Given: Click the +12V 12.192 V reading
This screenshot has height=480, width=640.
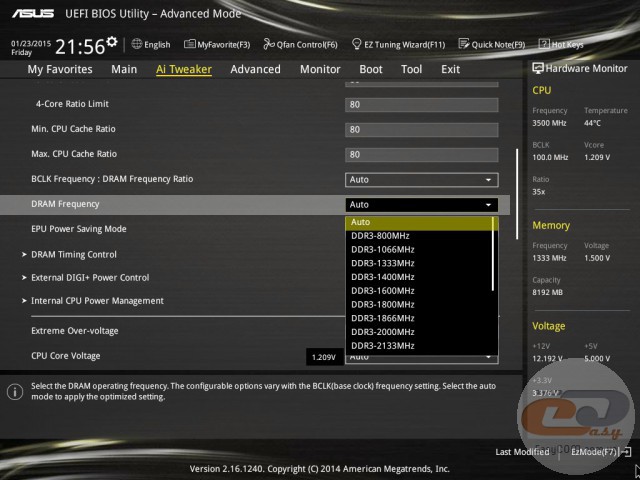Looking at the screenshot, I should 547,358.
